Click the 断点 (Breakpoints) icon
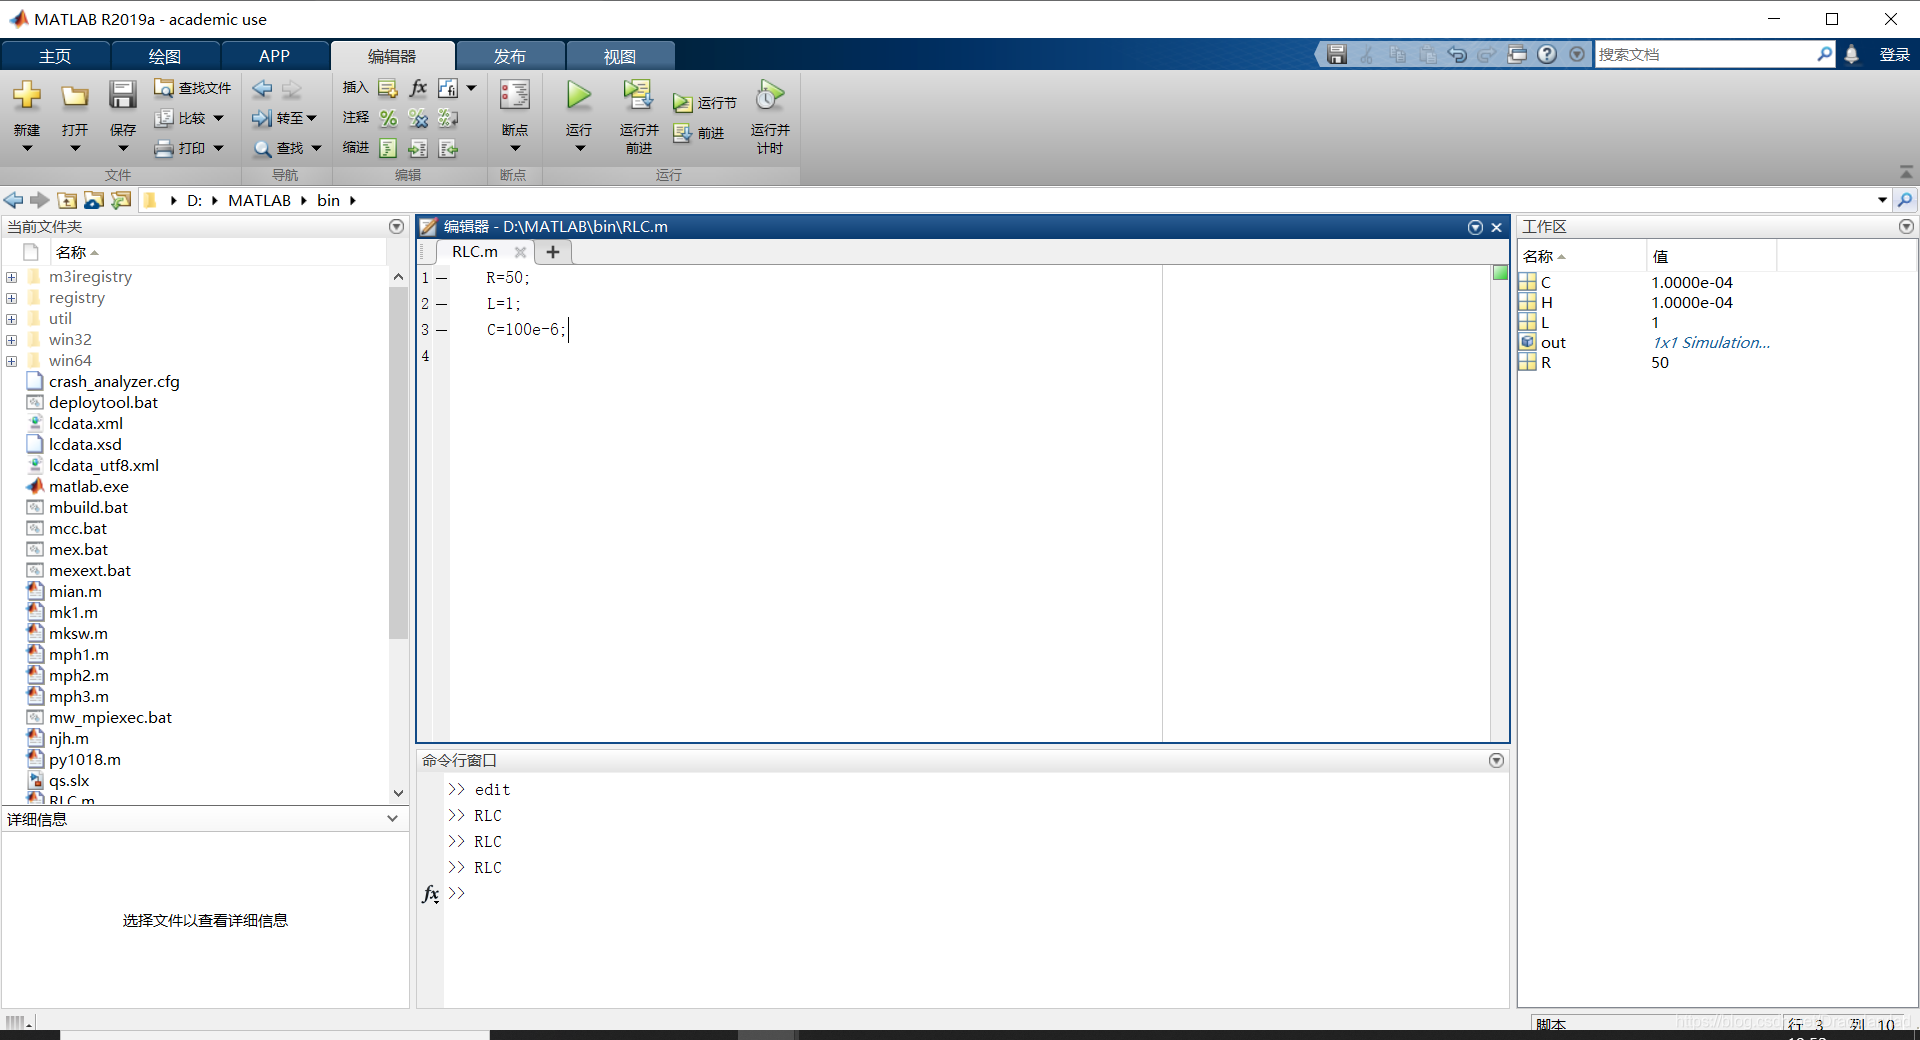This screenshot has width=1920, height=1040. tap(515, 96)
